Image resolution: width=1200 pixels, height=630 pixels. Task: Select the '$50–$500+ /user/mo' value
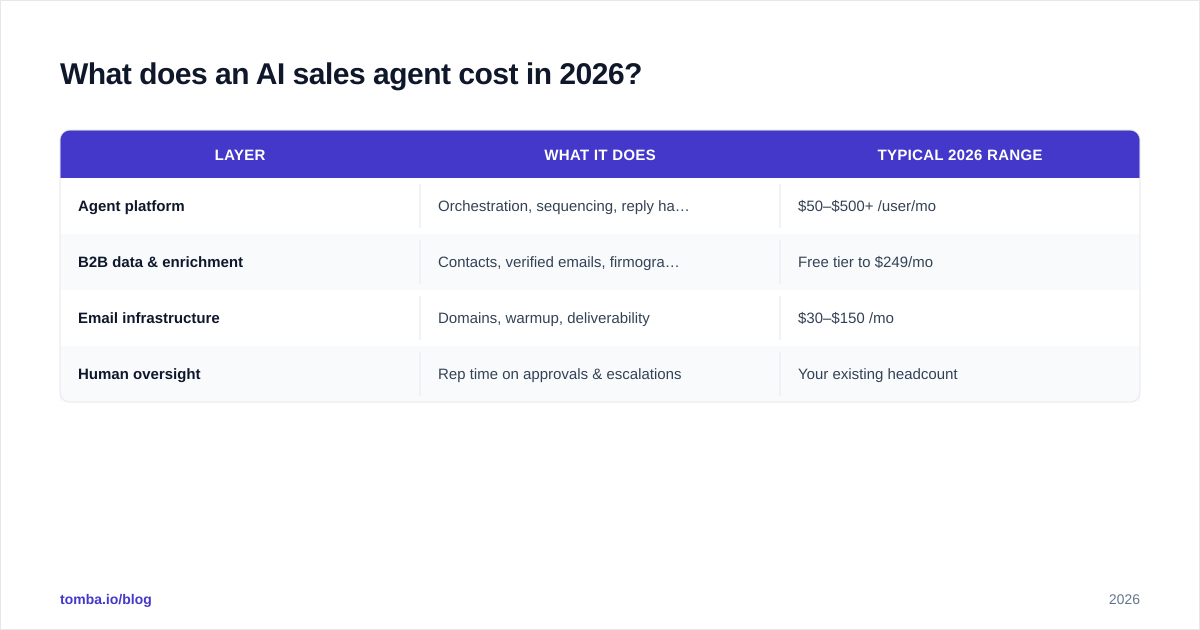pos(867,206)
